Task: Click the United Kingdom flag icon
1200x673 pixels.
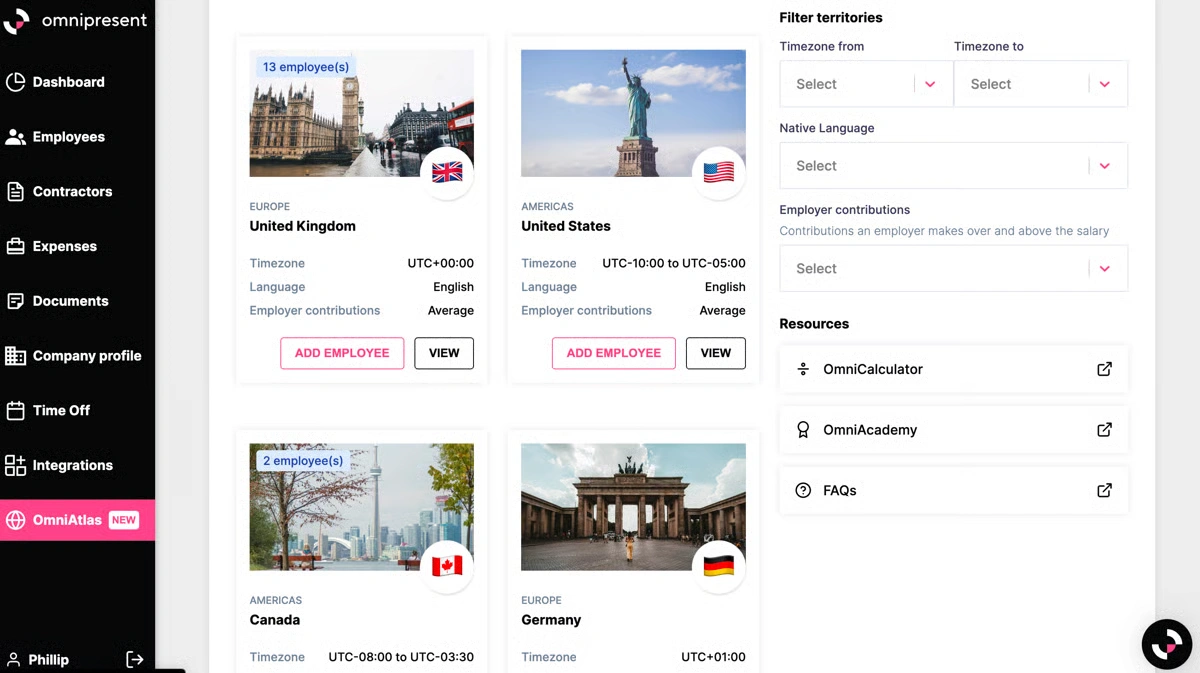Action: coord(447,172)
